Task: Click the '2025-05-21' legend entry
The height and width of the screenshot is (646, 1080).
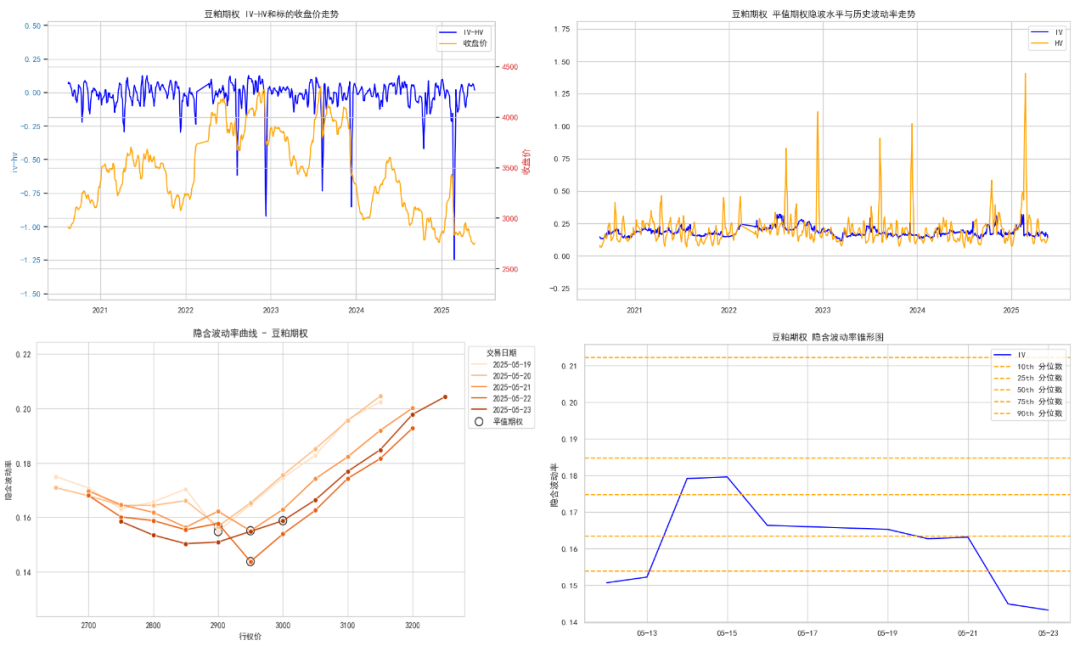Action: (501, 387)
